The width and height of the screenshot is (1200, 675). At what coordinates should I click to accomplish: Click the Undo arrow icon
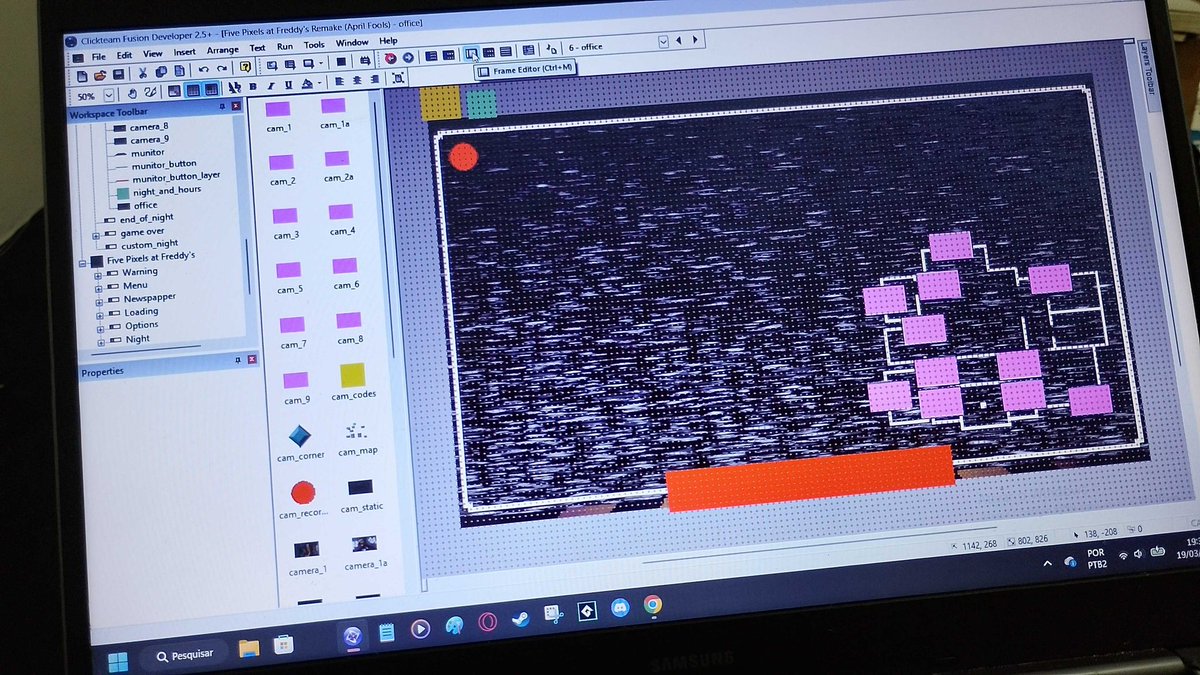coord(203,69)
